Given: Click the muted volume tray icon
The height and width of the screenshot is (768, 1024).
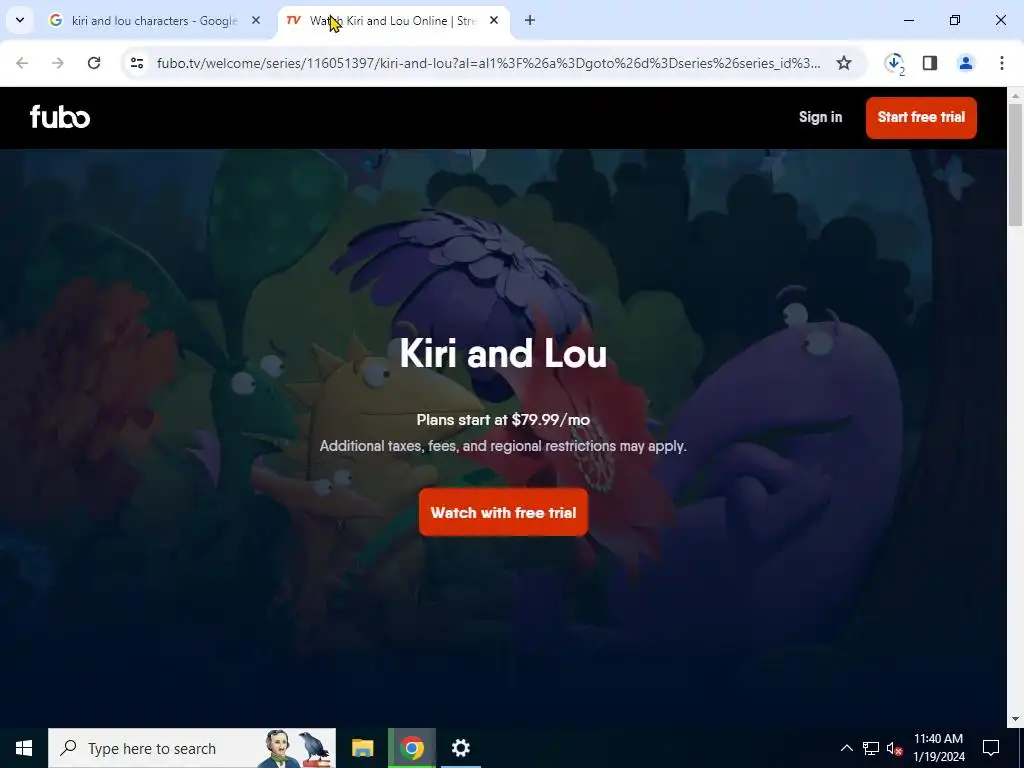Looking at the screenshot, I should pyautogui.click(x=894, y=748).
